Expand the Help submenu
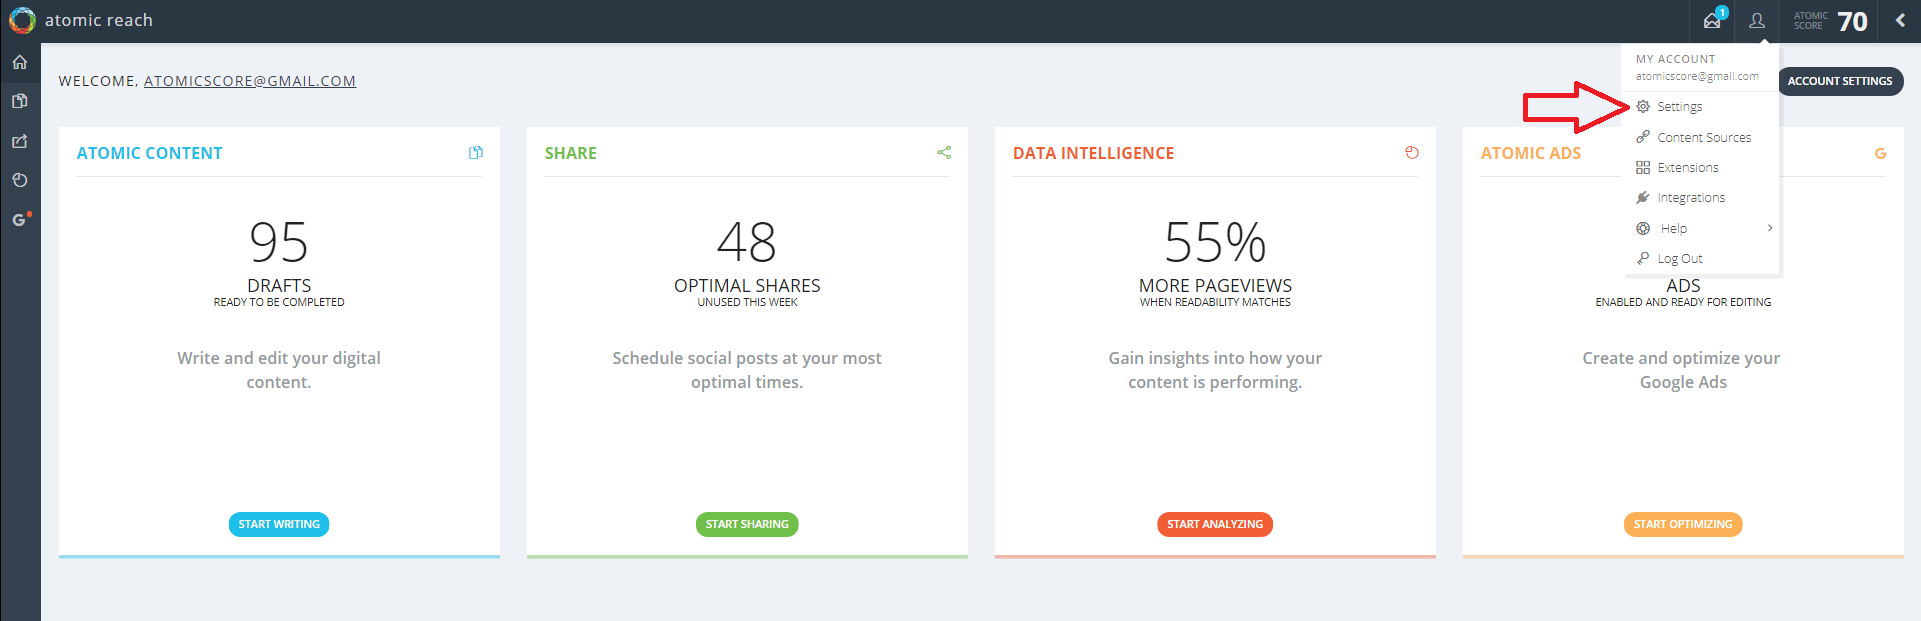Screen dimensions: 1921x621 1700,228
